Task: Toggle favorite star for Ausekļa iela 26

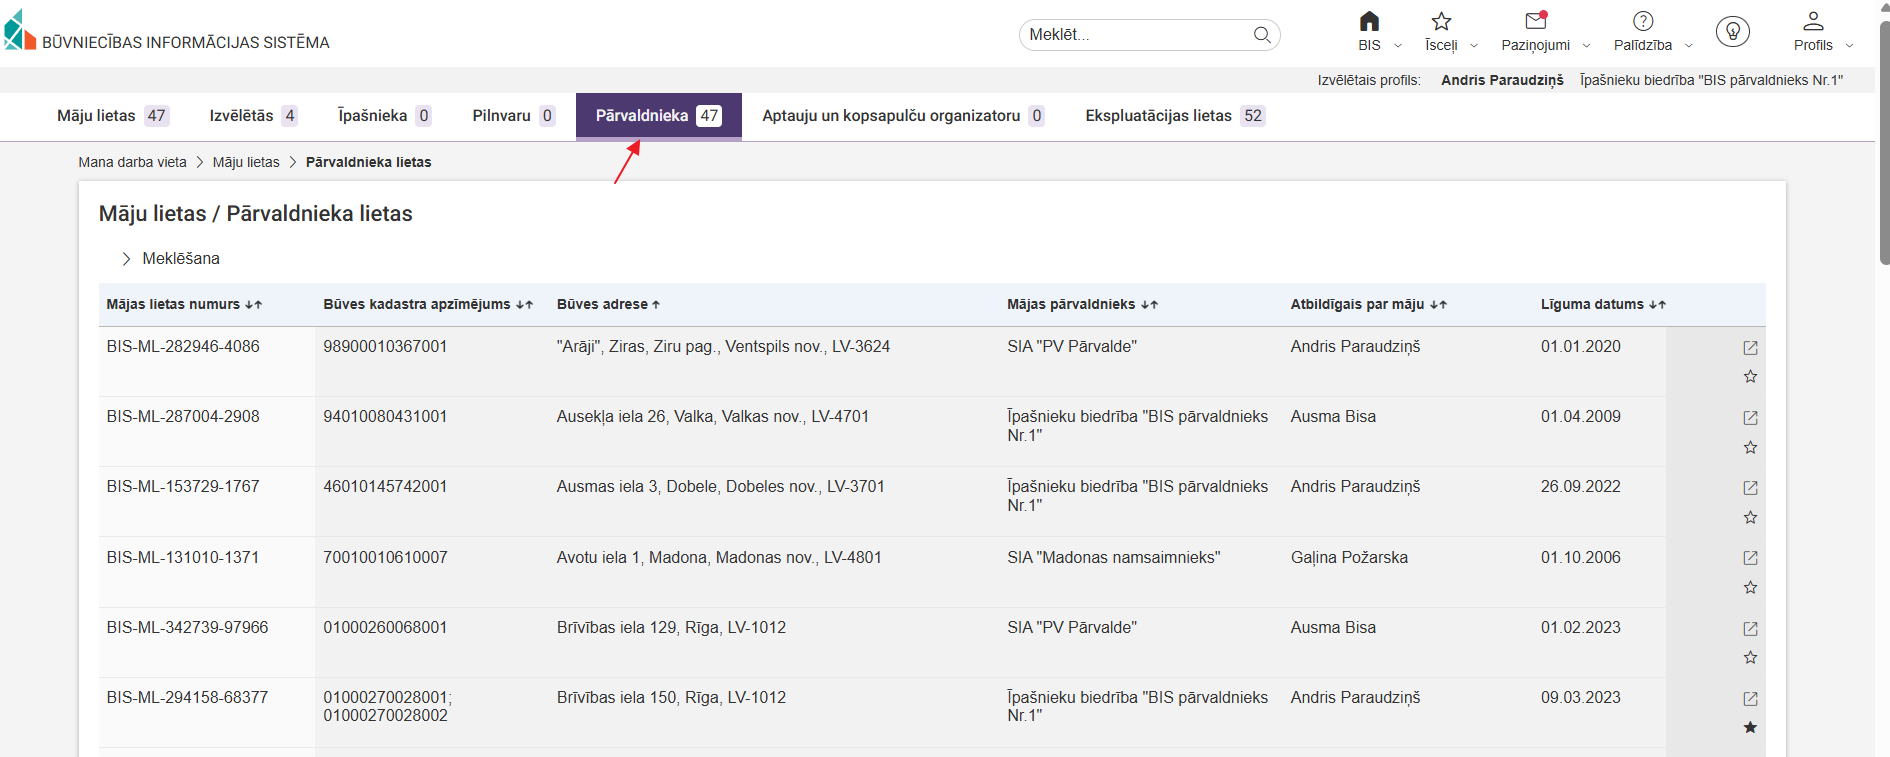Action: point(1750,447)
